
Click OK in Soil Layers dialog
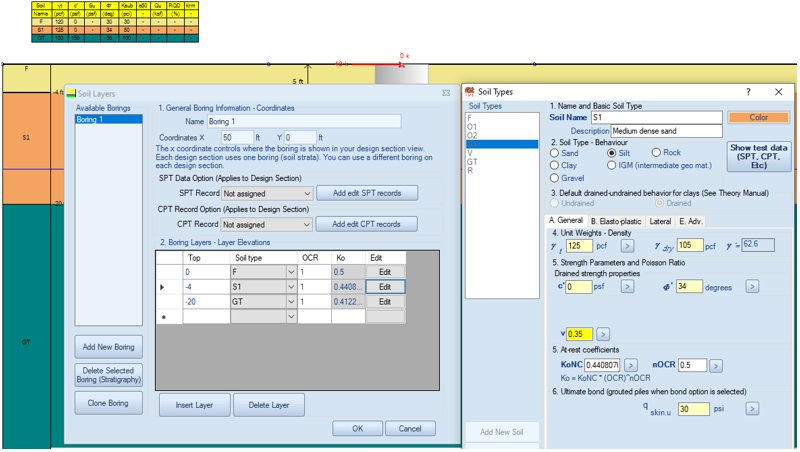pyautogui.click(x=358, y=429)
